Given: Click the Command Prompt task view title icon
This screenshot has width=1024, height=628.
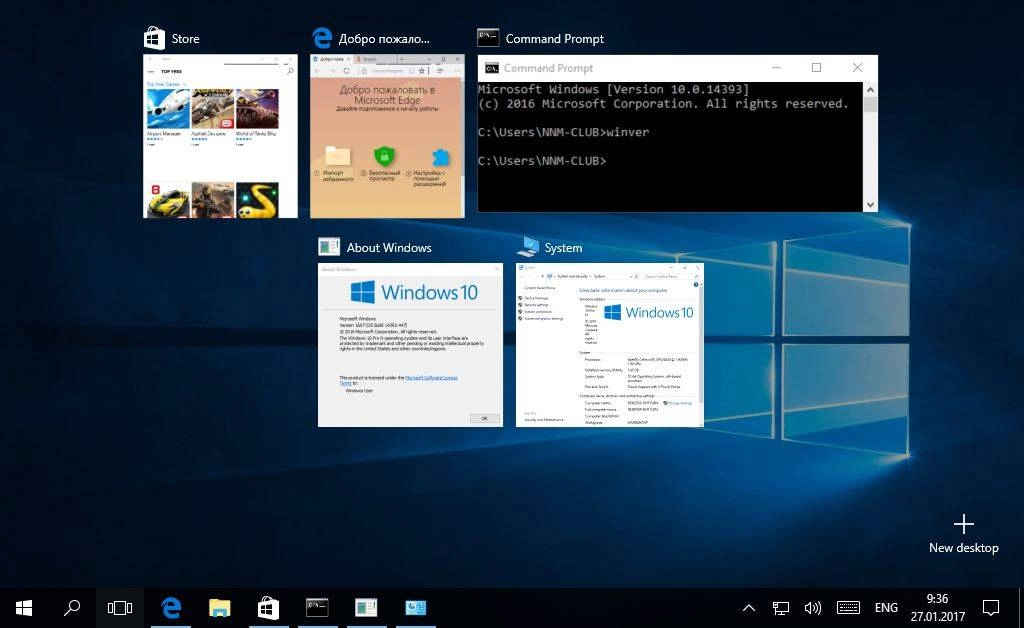Looking at the screenshot, I should 488,38.
